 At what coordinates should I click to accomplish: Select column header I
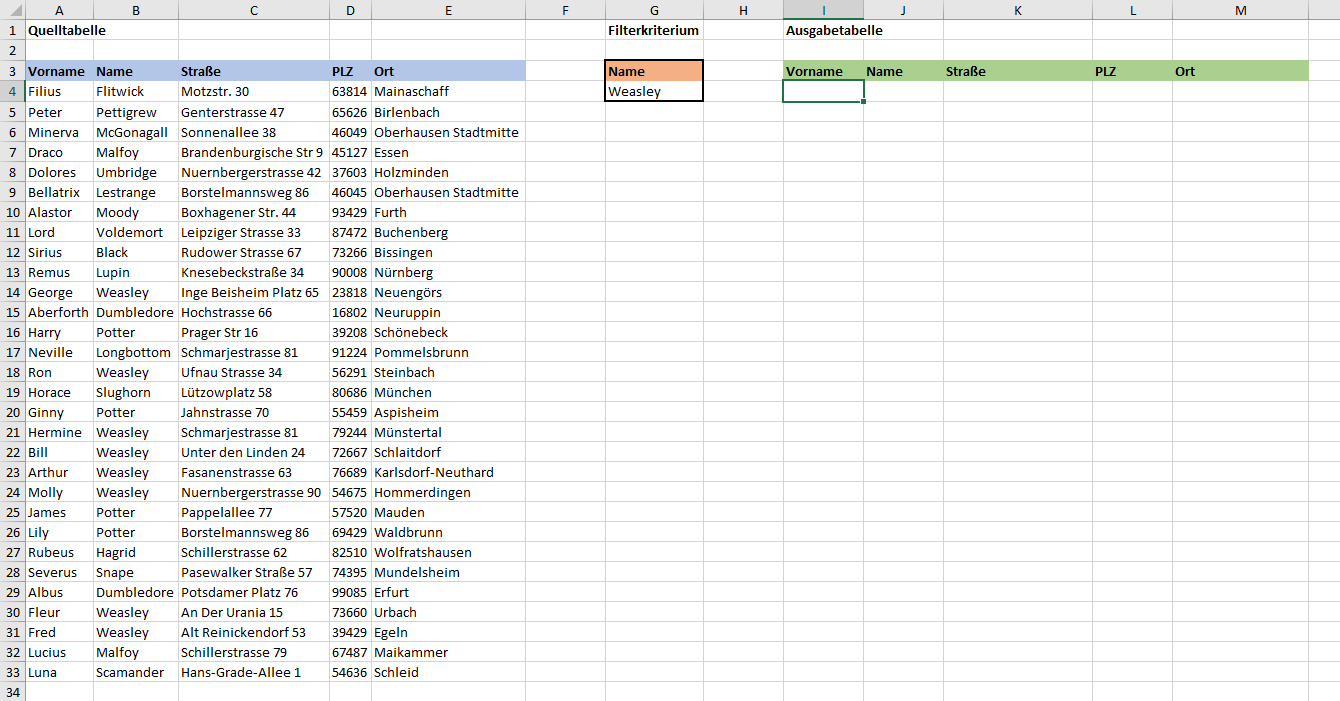point(824,10)
